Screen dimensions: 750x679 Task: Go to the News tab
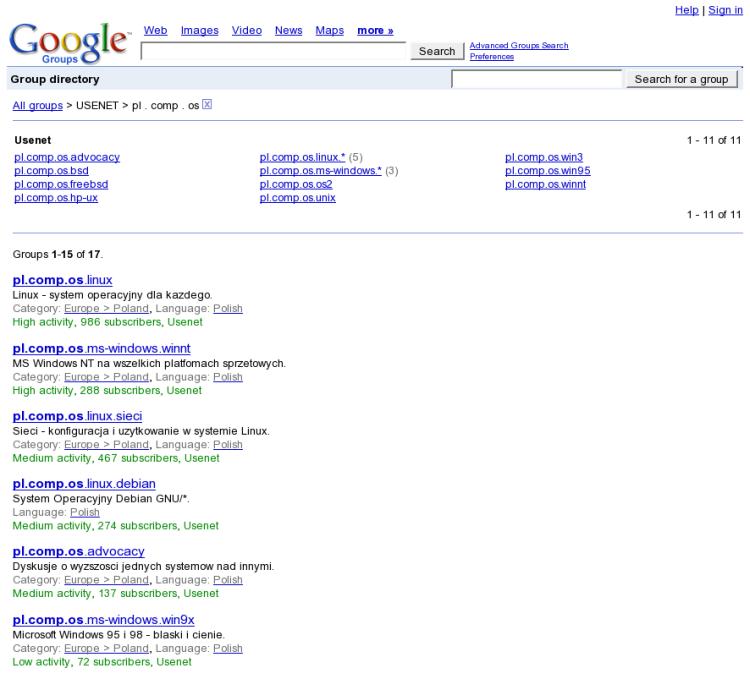tap(288, 31)
